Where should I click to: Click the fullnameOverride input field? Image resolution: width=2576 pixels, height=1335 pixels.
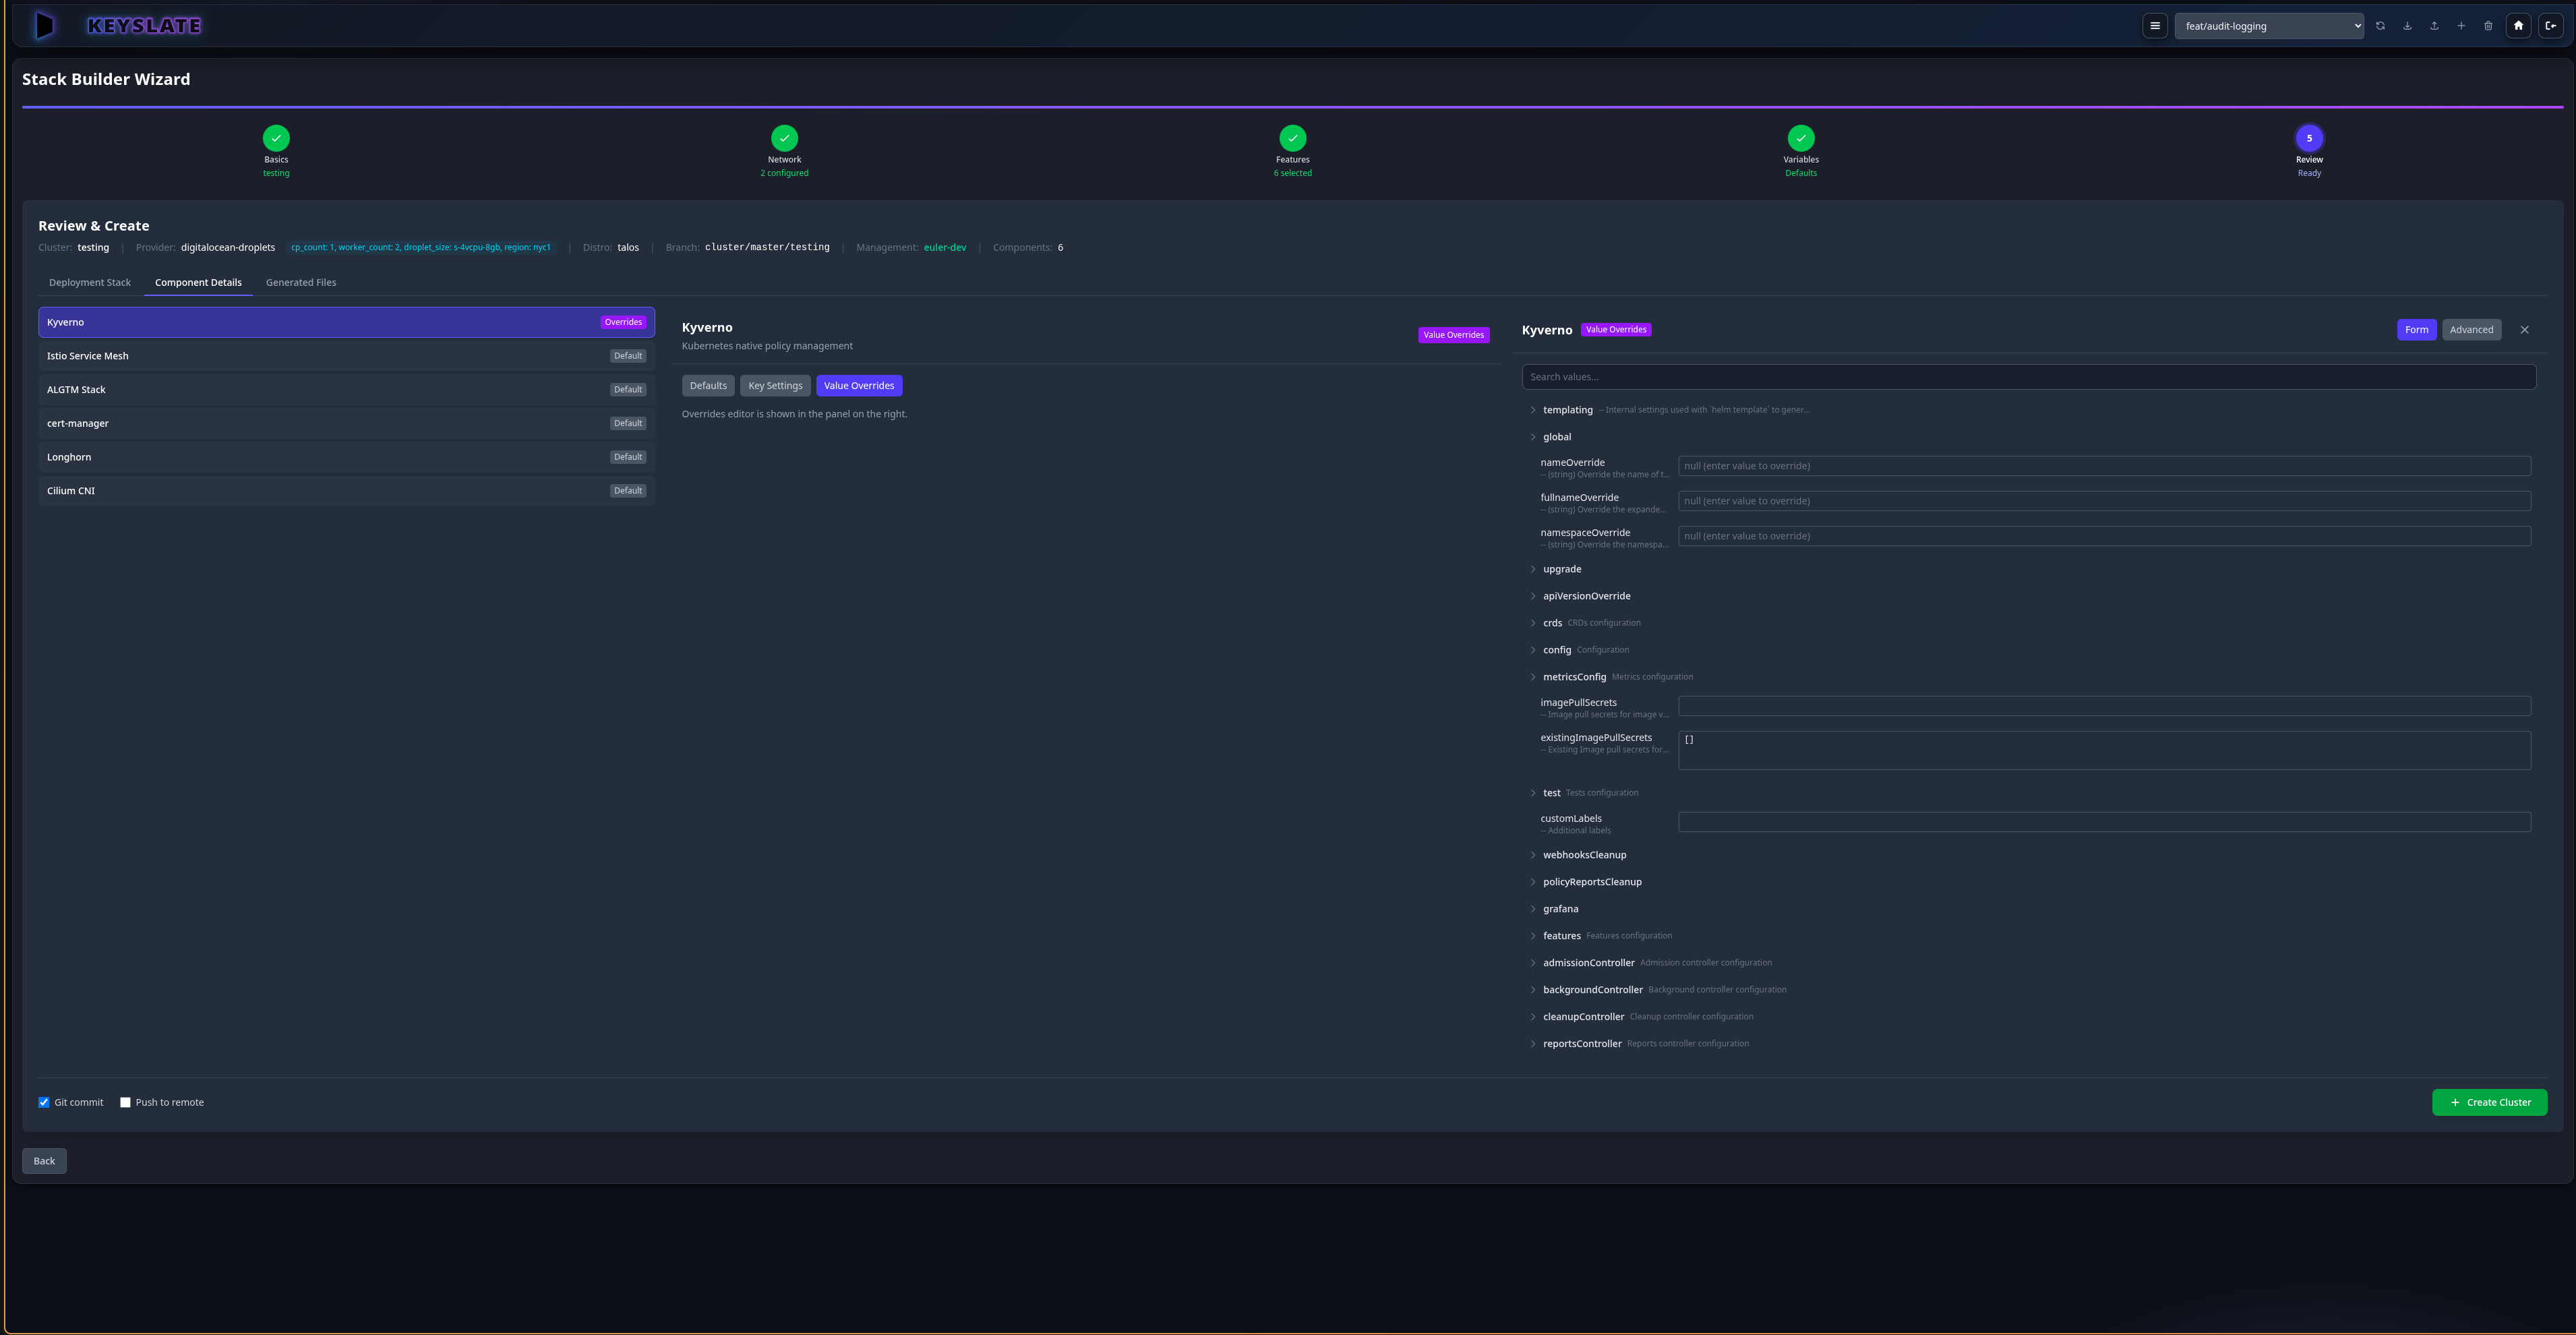(2104, 501)
